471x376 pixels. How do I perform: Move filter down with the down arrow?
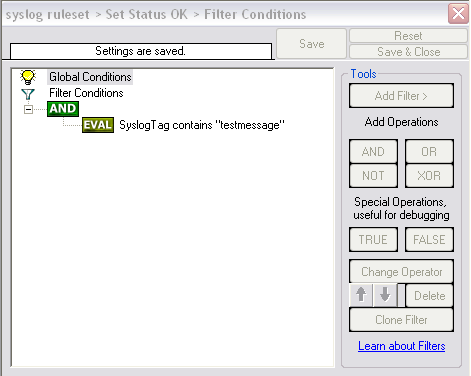pos(385,295)
